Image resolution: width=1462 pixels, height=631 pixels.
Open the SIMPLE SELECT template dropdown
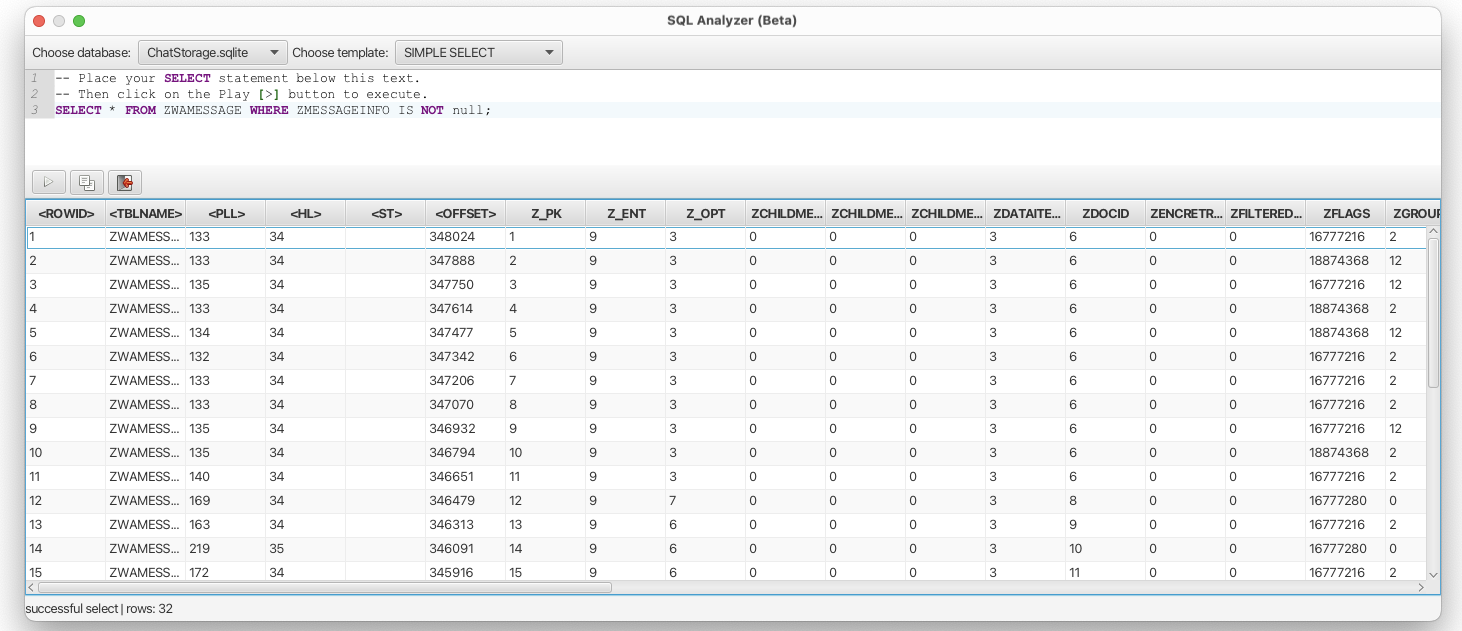pos(478,52)
